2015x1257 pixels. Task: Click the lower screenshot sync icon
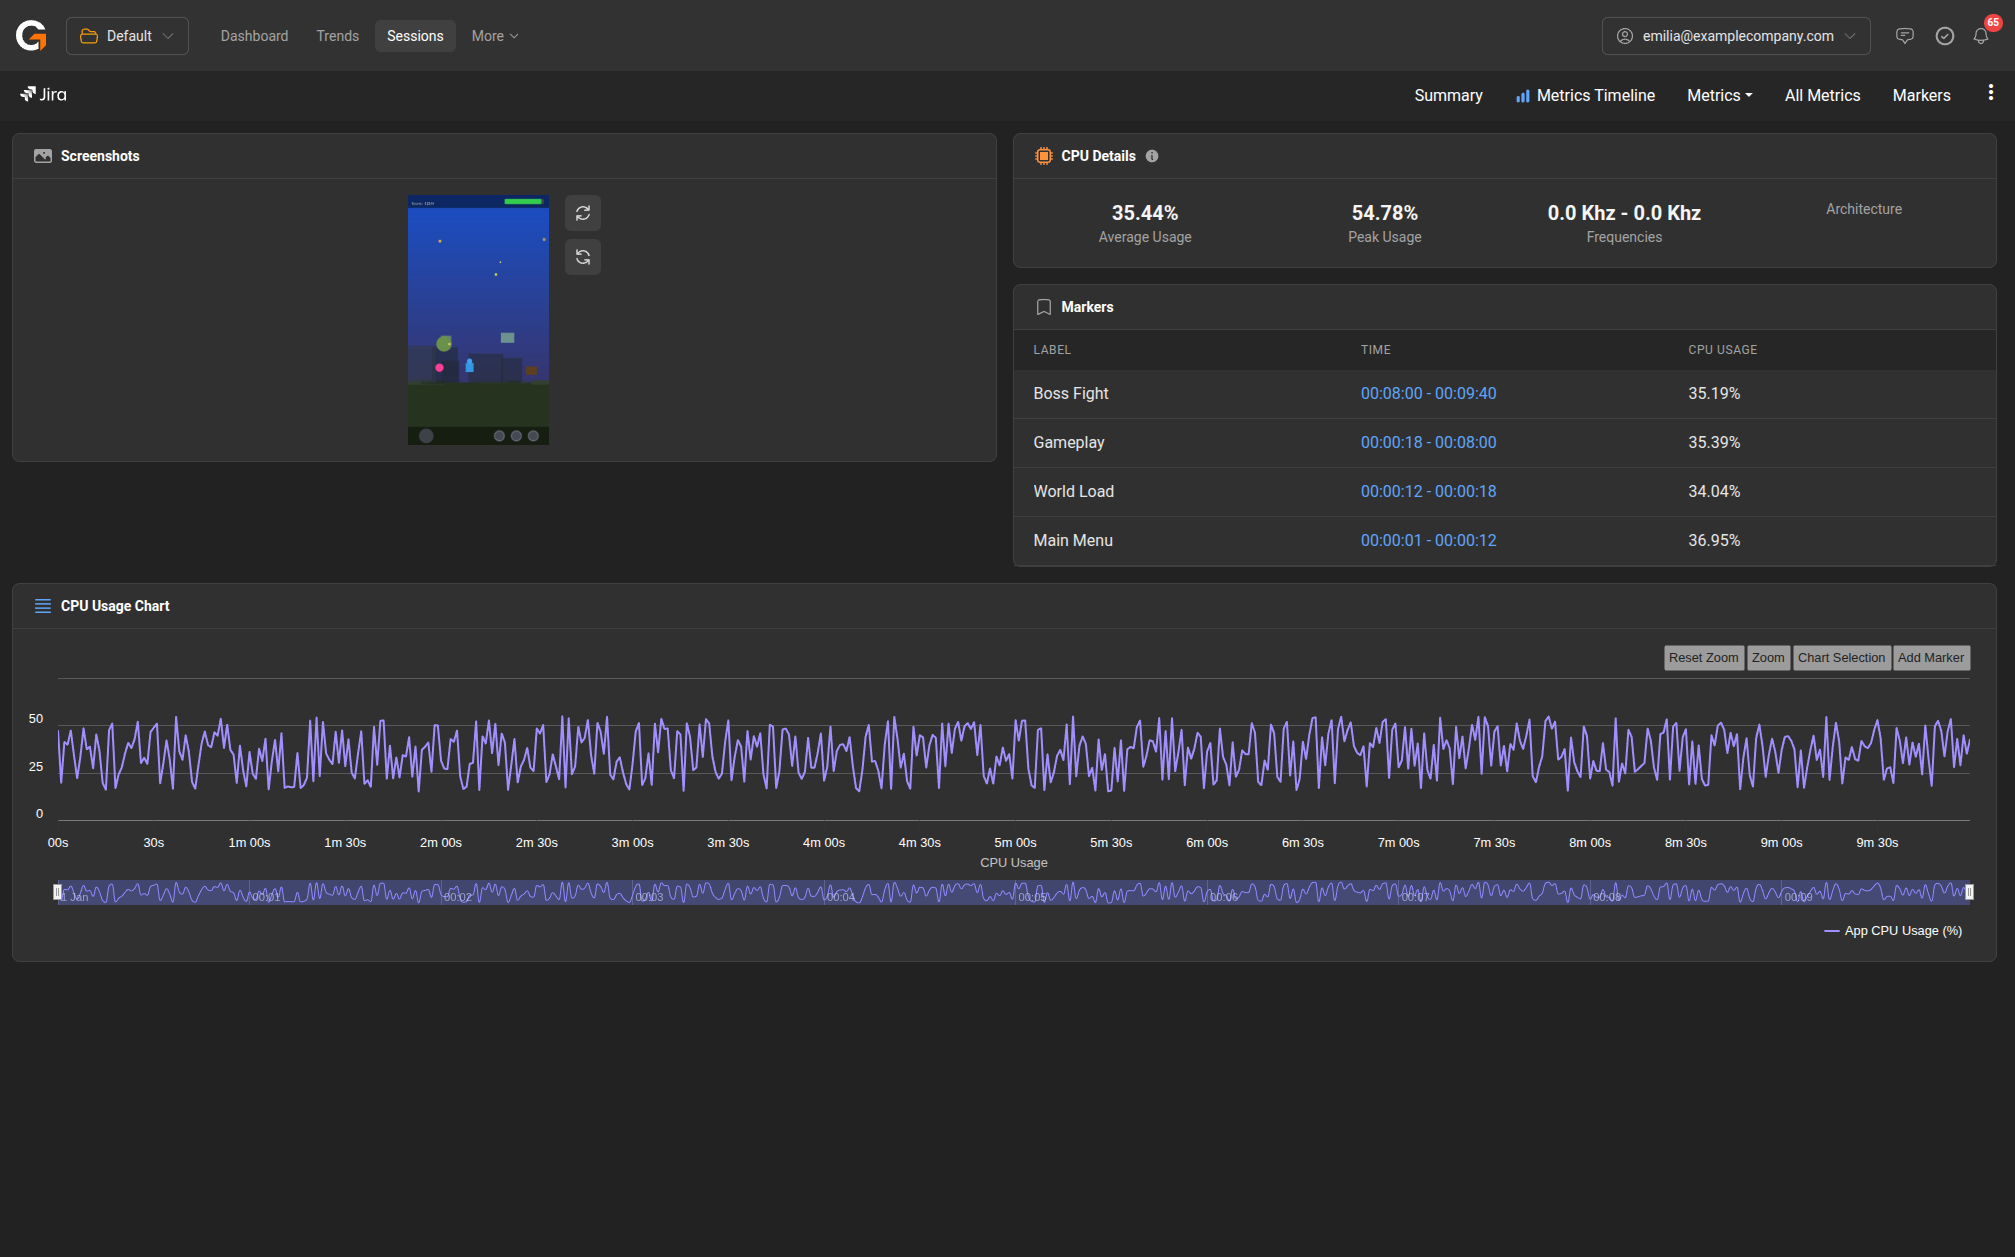pos(583,257)
